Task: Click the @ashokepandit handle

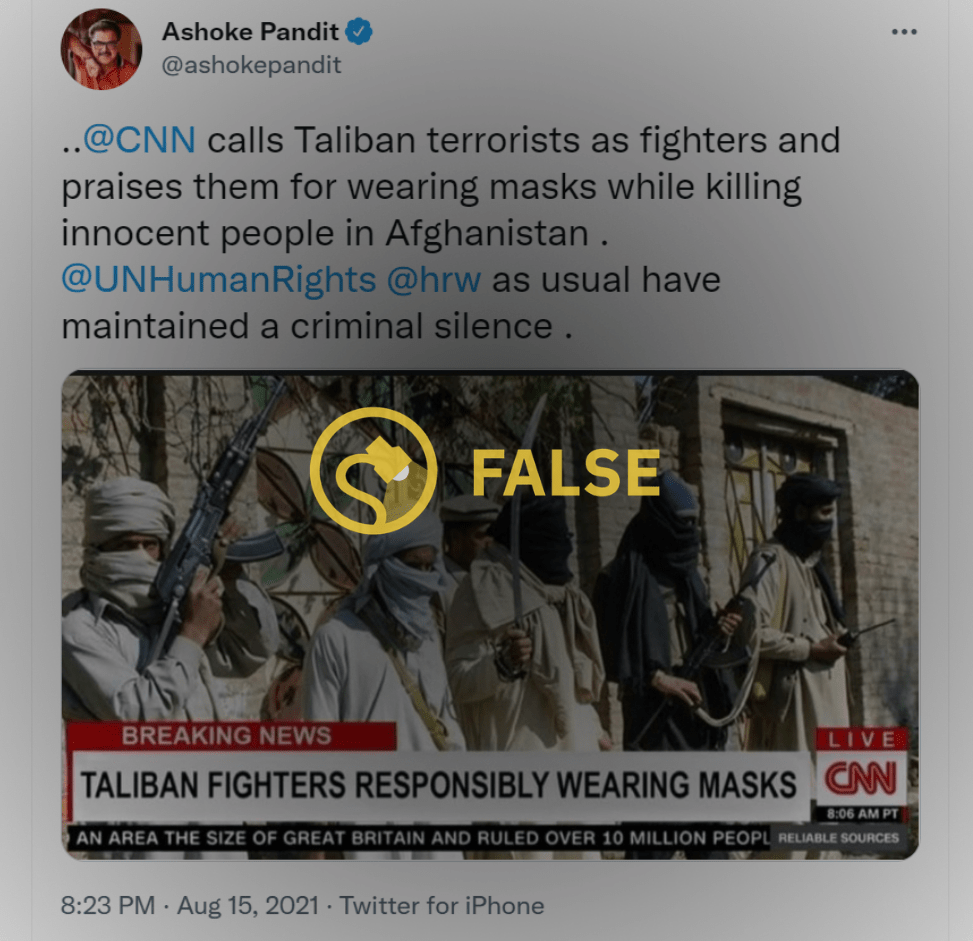Action: (x=251, y=65)
